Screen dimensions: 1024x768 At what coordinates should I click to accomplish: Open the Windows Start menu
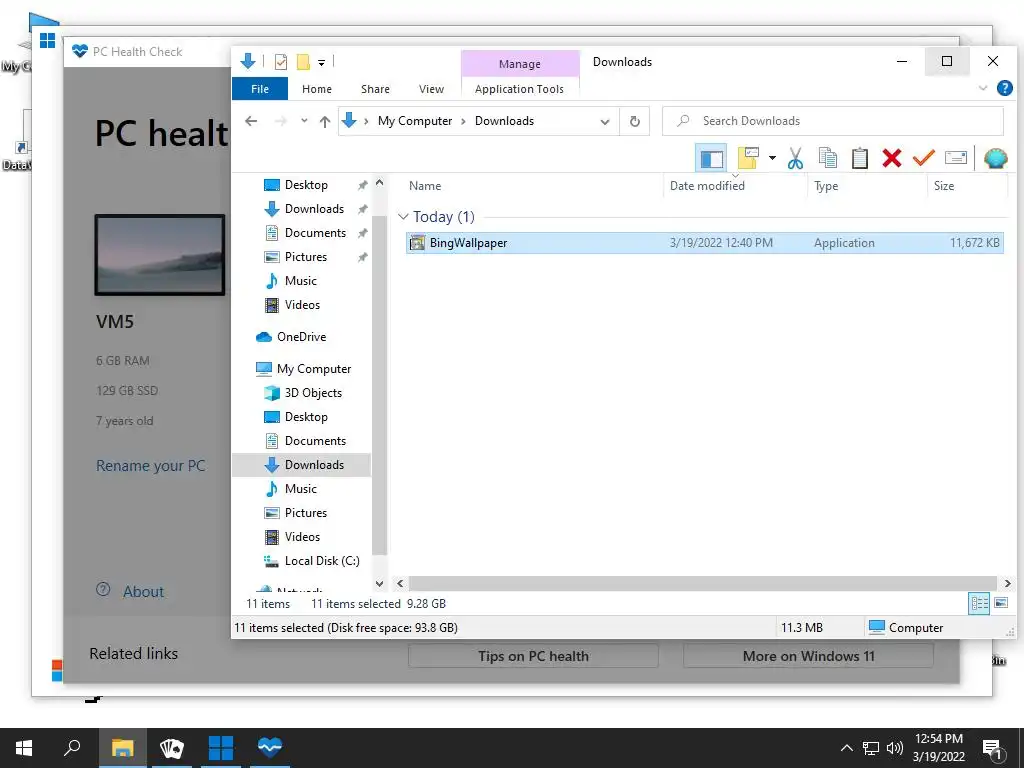click(24, 748)
